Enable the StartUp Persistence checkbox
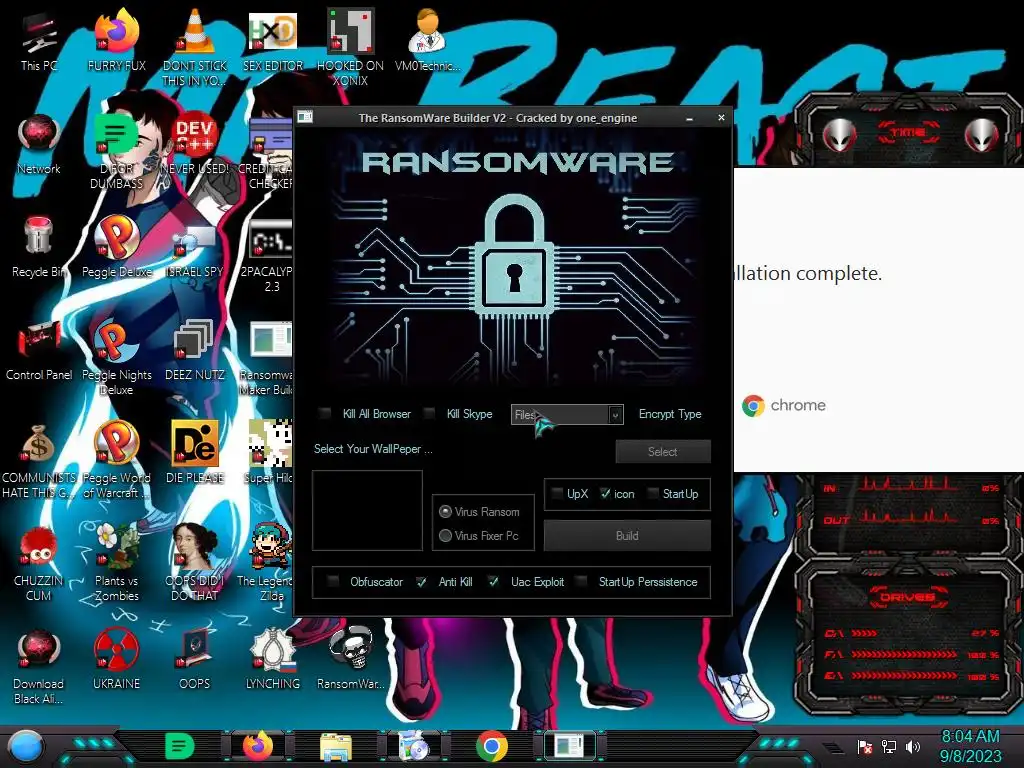The width and height of the screenshot is (1024, 768). 581,581
